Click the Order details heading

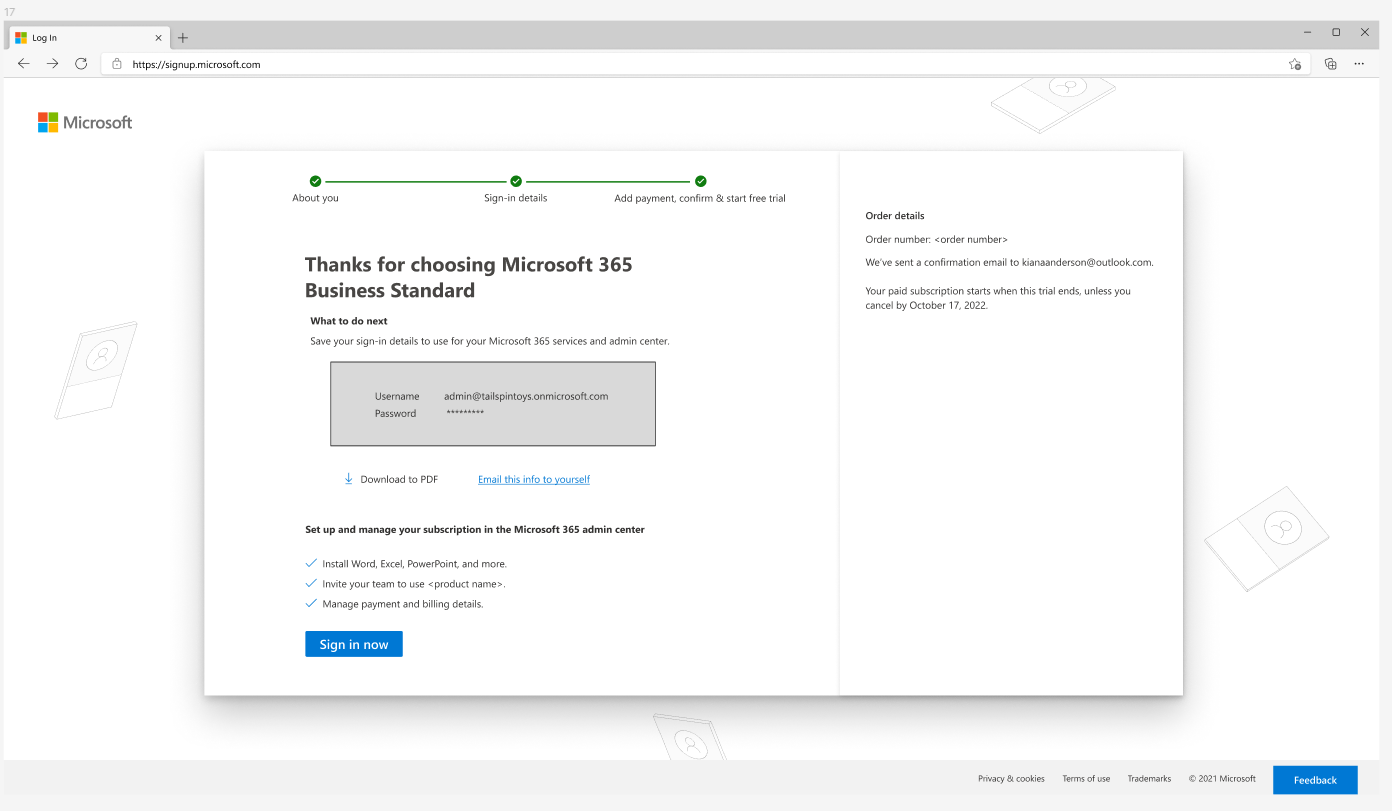tap(895, 216)
